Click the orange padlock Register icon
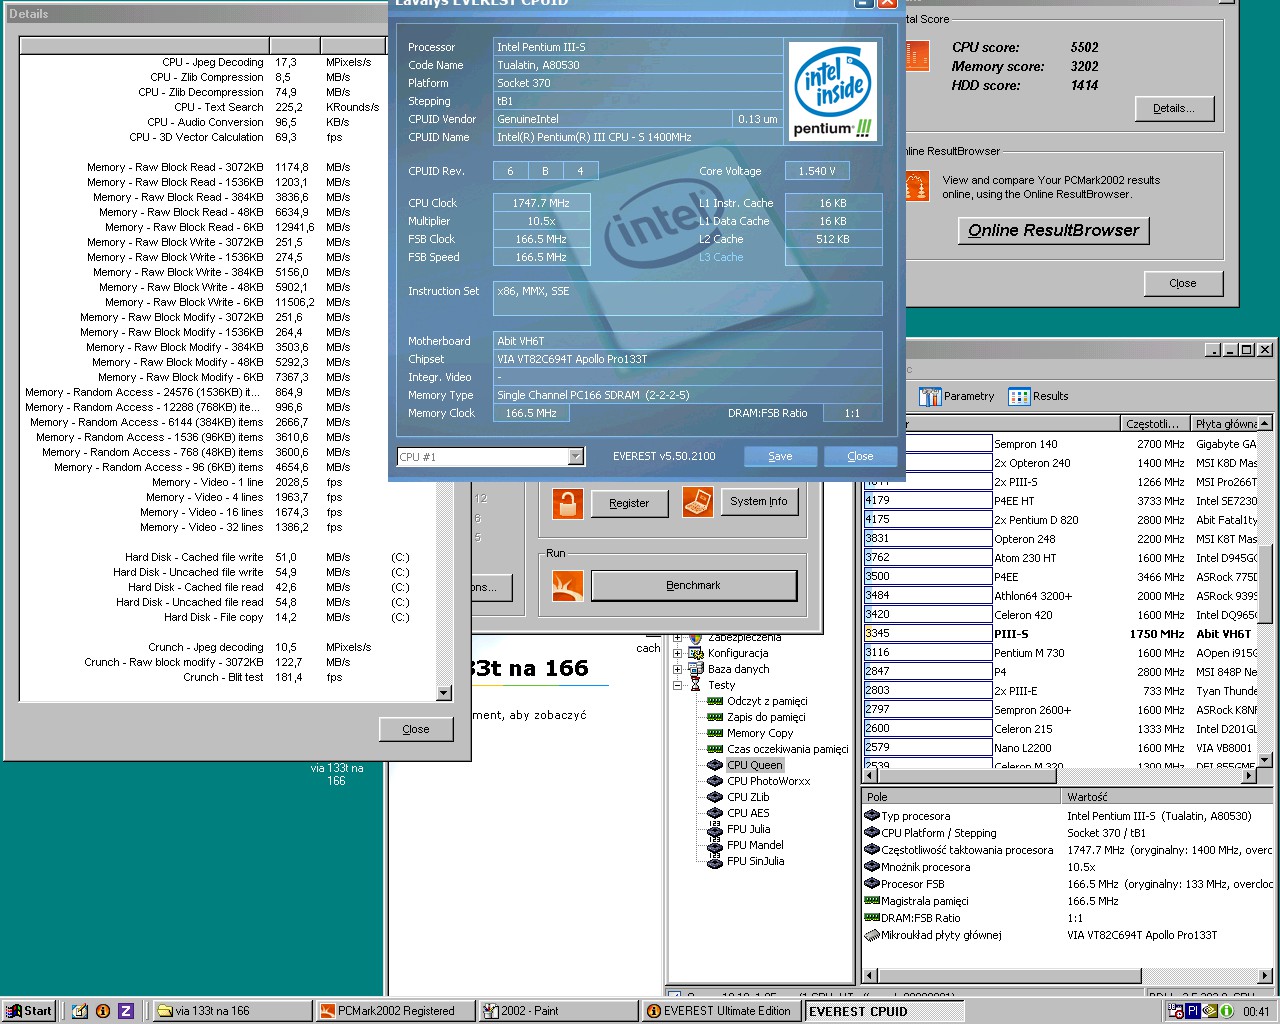Screen dimensions: 1280x1024 (x=567, y=503)
